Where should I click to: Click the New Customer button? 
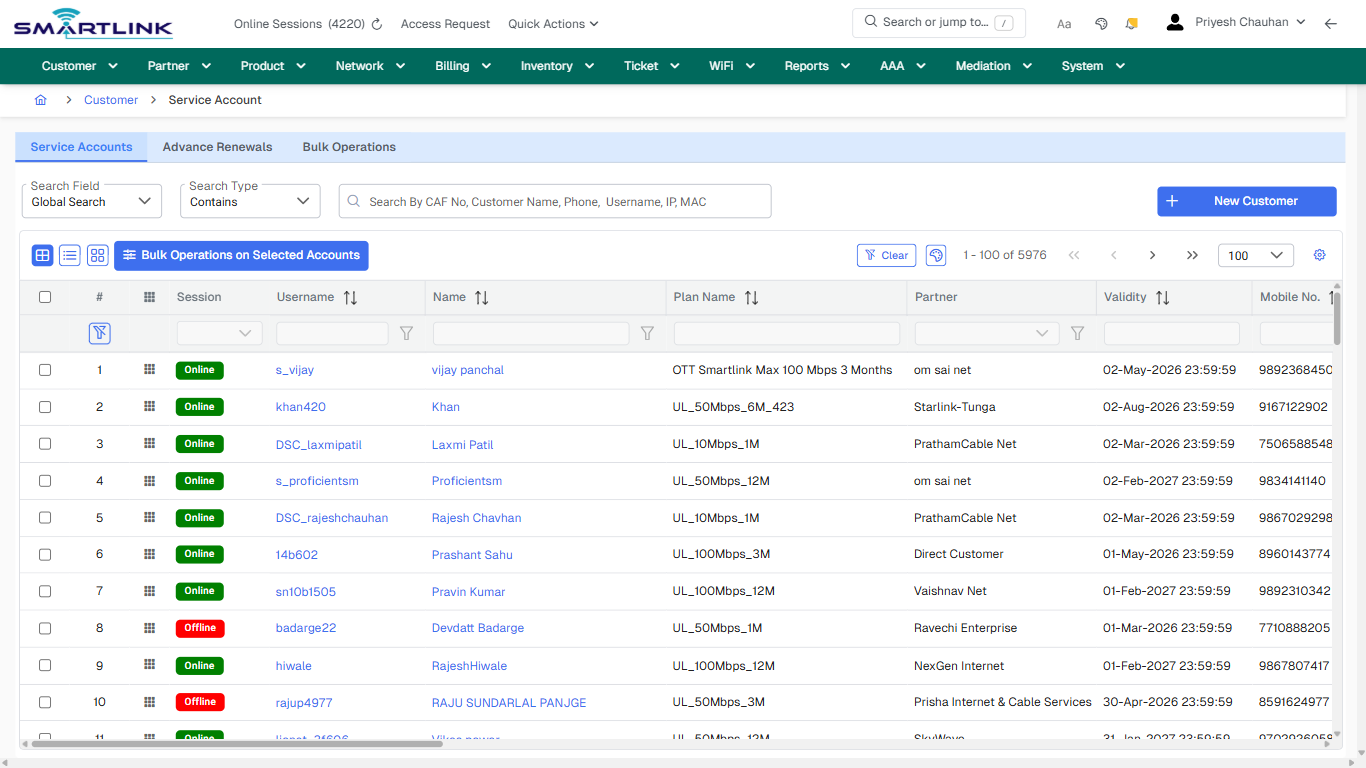click(1246, 201)
